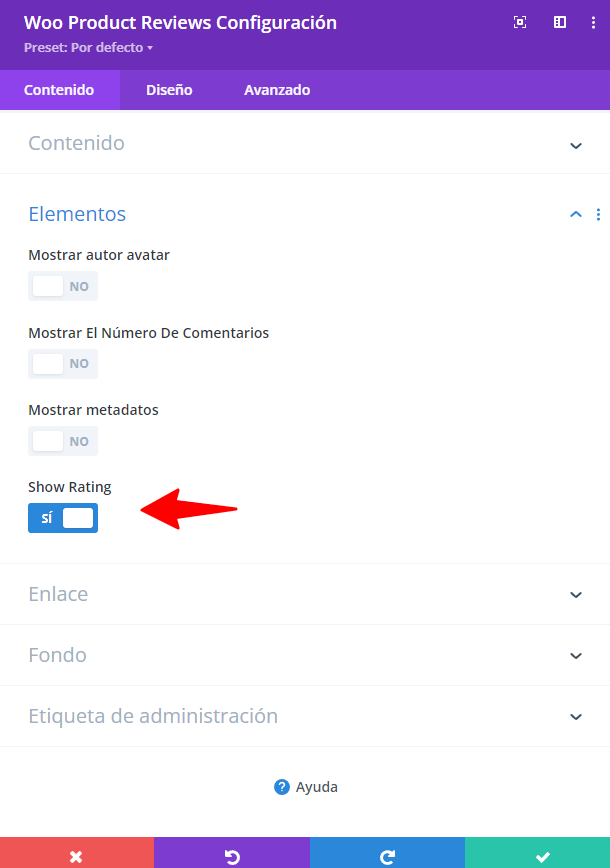Collapse the Elementos section chevron
Screen dimensions: 610x868
pyautogui.click(x=576, y=214)
